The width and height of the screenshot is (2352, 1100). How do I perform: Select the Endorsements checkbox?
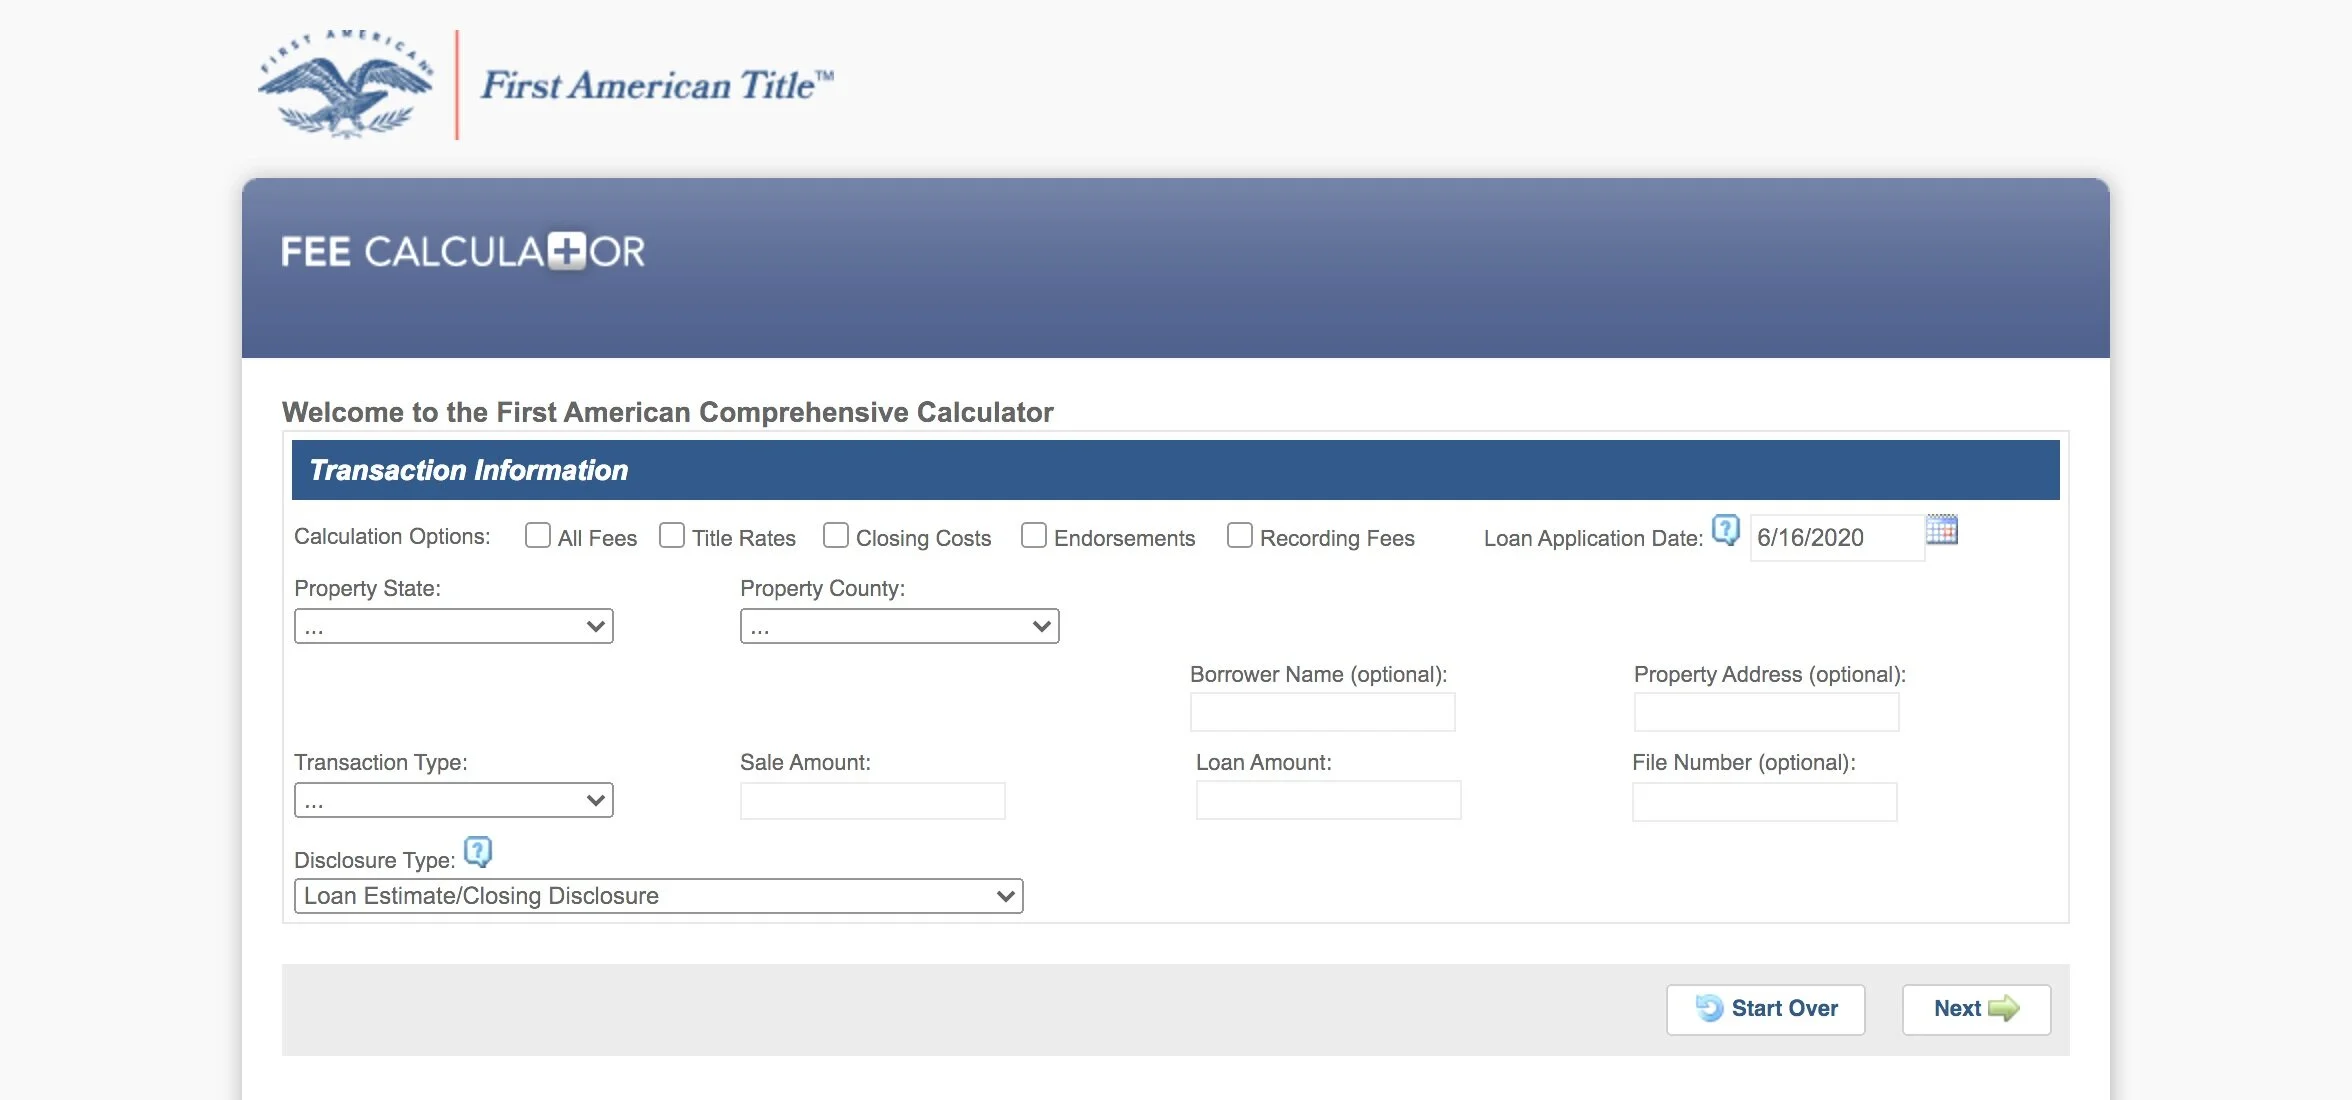(x=1034, y=536)
